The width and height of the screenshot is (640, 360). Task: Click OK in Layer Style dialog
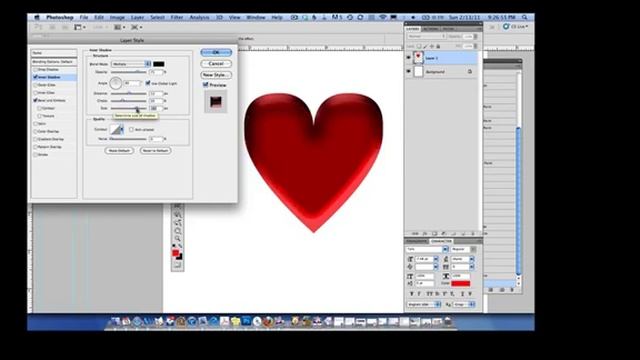tap(216, 52)
